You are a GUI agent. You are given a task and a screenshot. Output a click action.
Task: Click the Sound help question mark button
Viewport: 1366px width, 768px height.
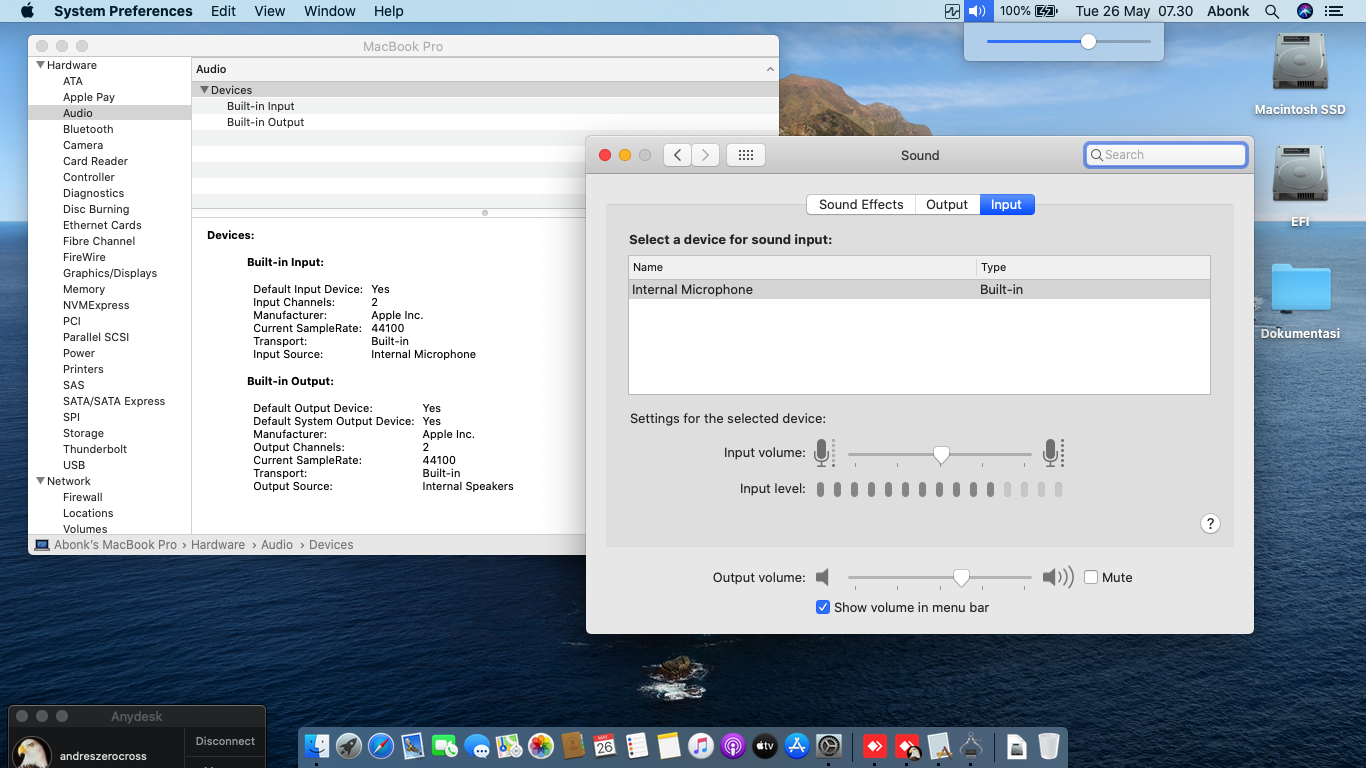click(x=1210, y=524)
